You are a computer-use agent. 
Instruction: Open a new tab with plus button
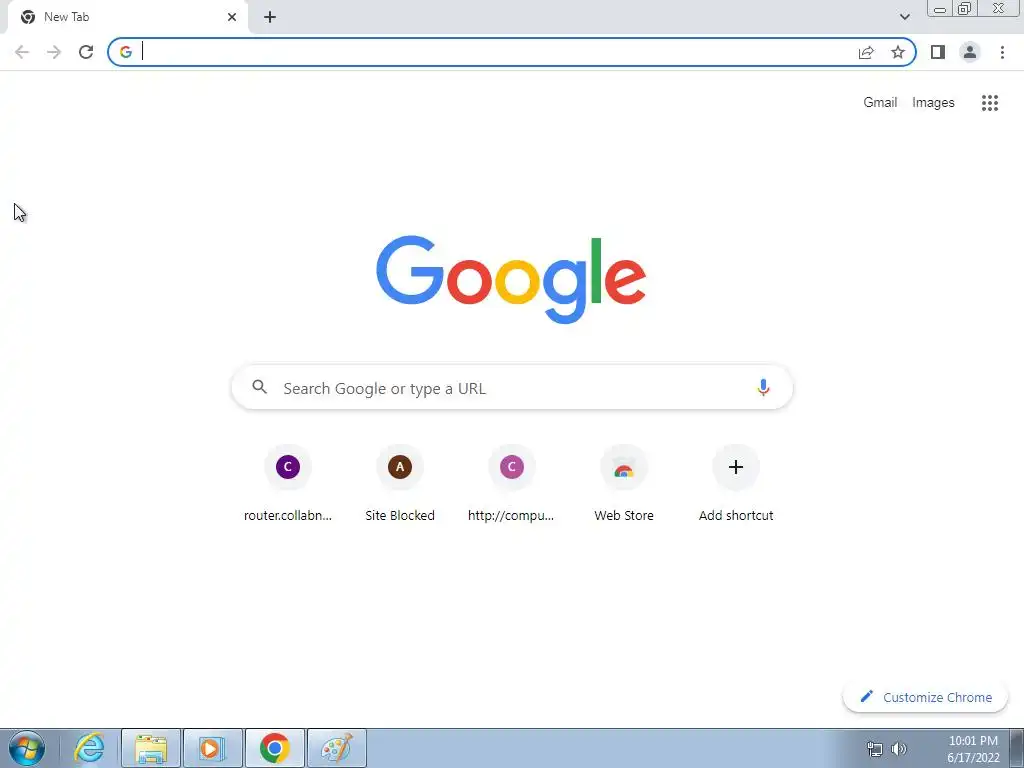(x=270, y=17)
